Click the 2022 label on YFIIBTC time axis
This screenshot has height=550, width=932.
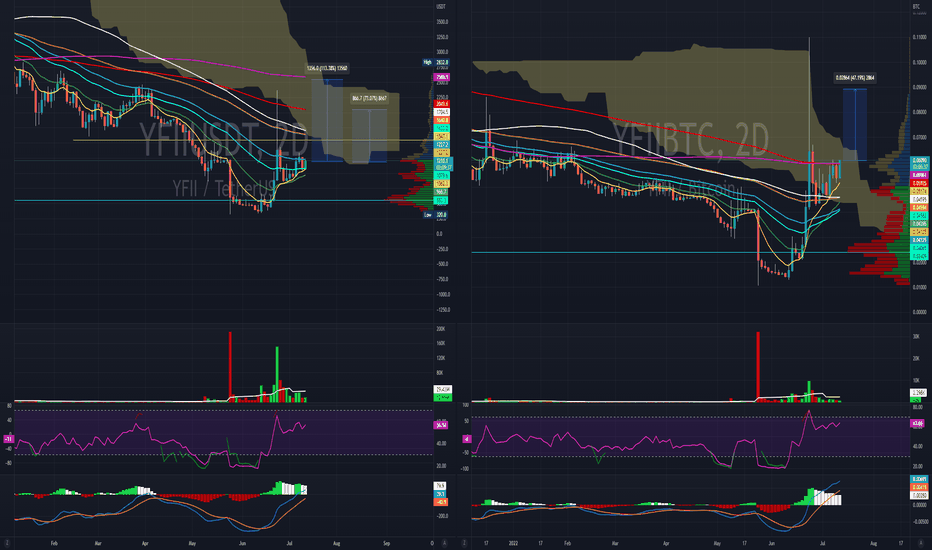[x=512, y=543]
